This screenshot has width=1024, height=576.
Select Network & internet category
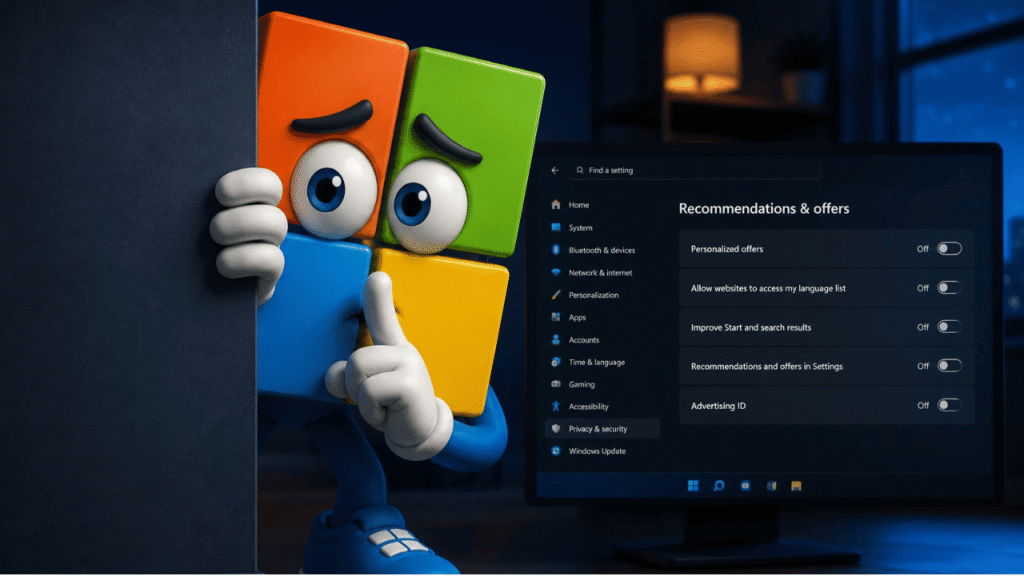pos(600,273)
